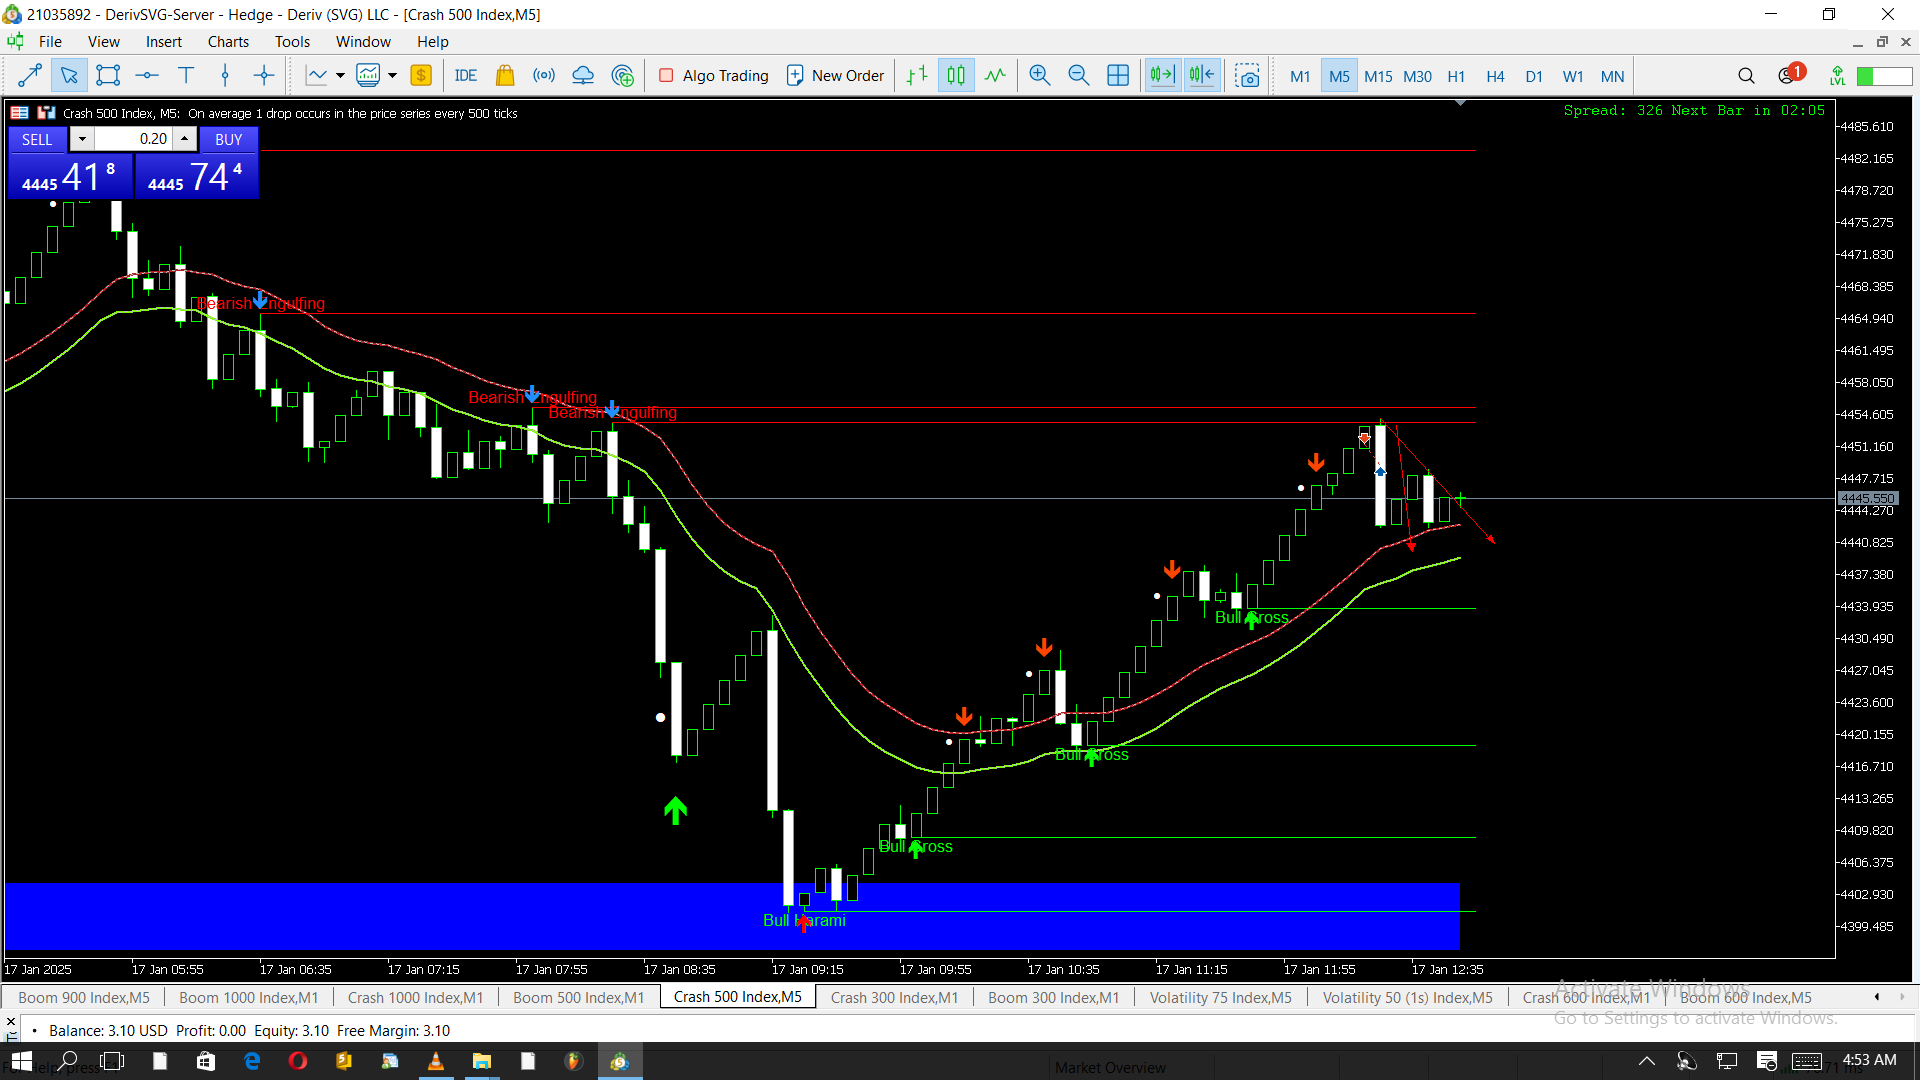
Task: Click the tile windows grid icon
Action: tap(1118, 75)
